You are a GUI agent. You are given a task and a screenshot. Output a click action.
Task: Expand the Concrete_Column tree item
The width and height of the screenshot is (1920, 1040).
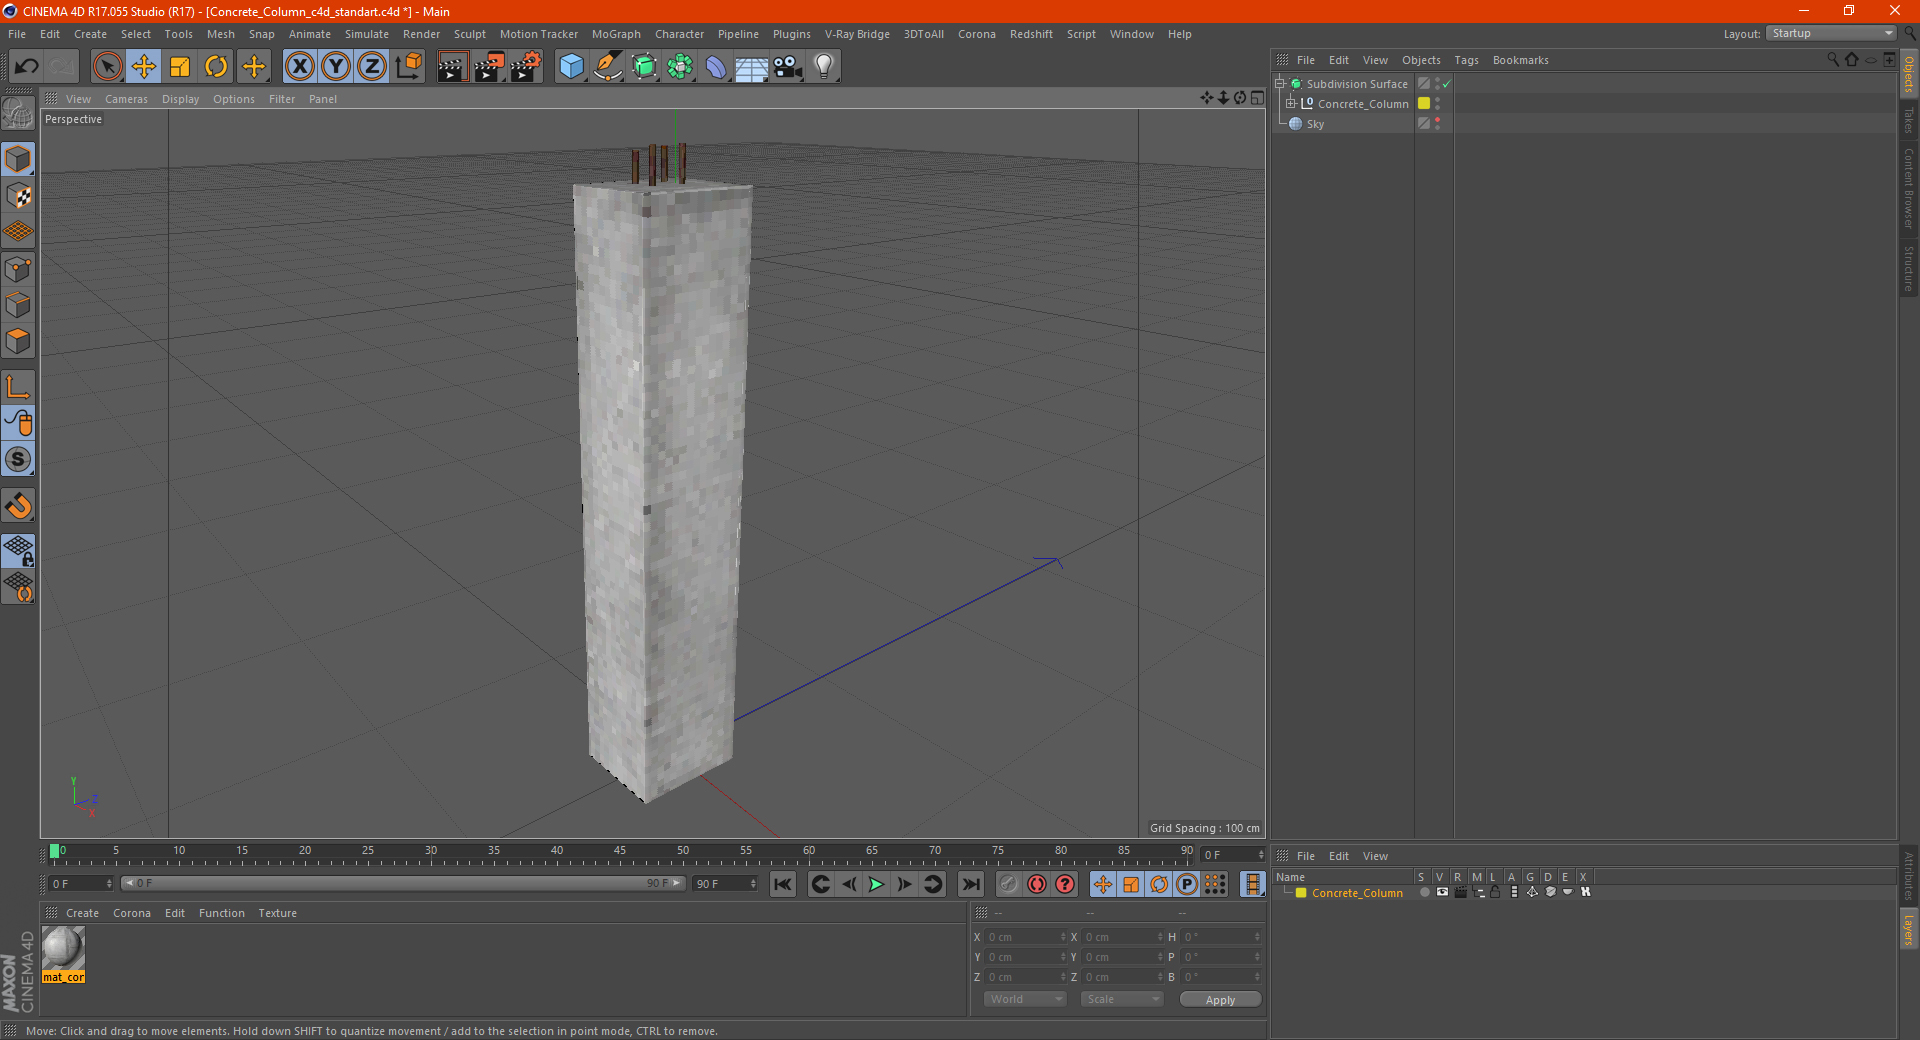coord(1290,103)
